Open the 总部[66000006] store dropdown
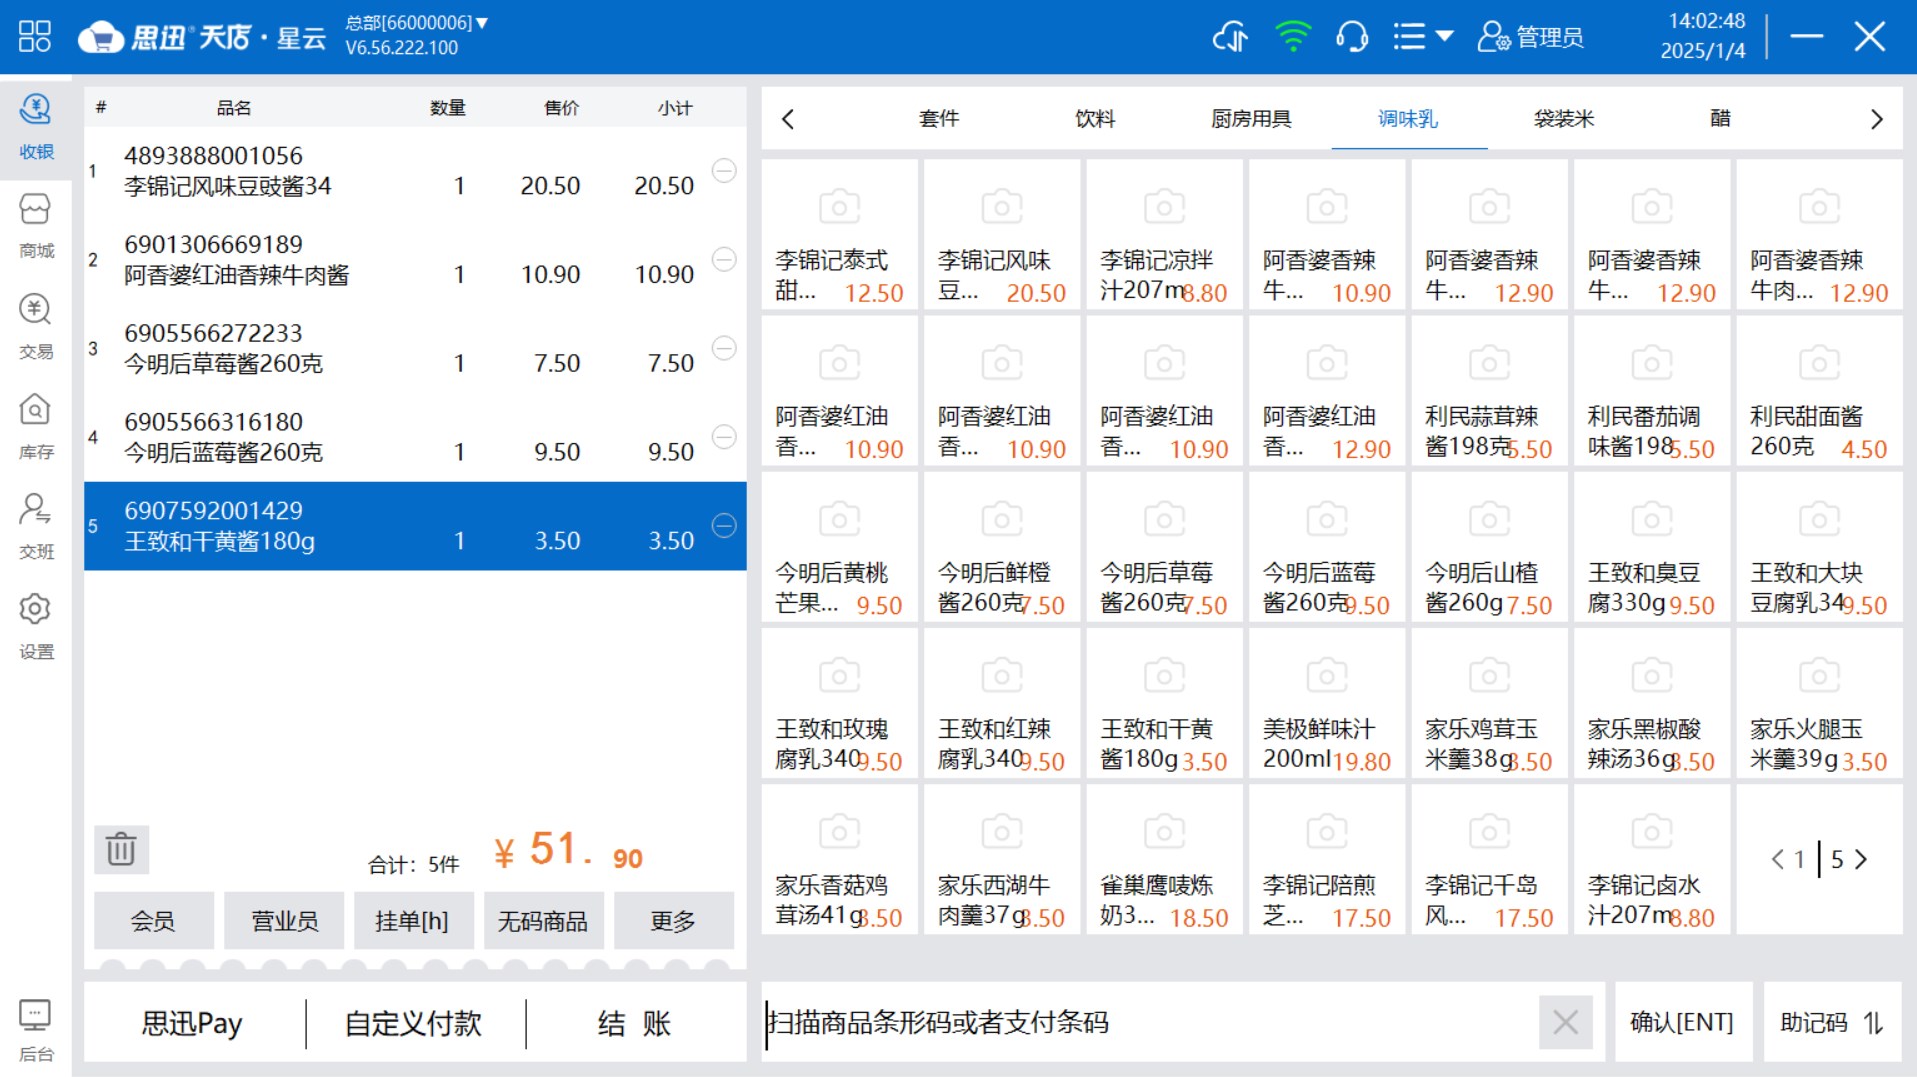 (x=413, y=22)
